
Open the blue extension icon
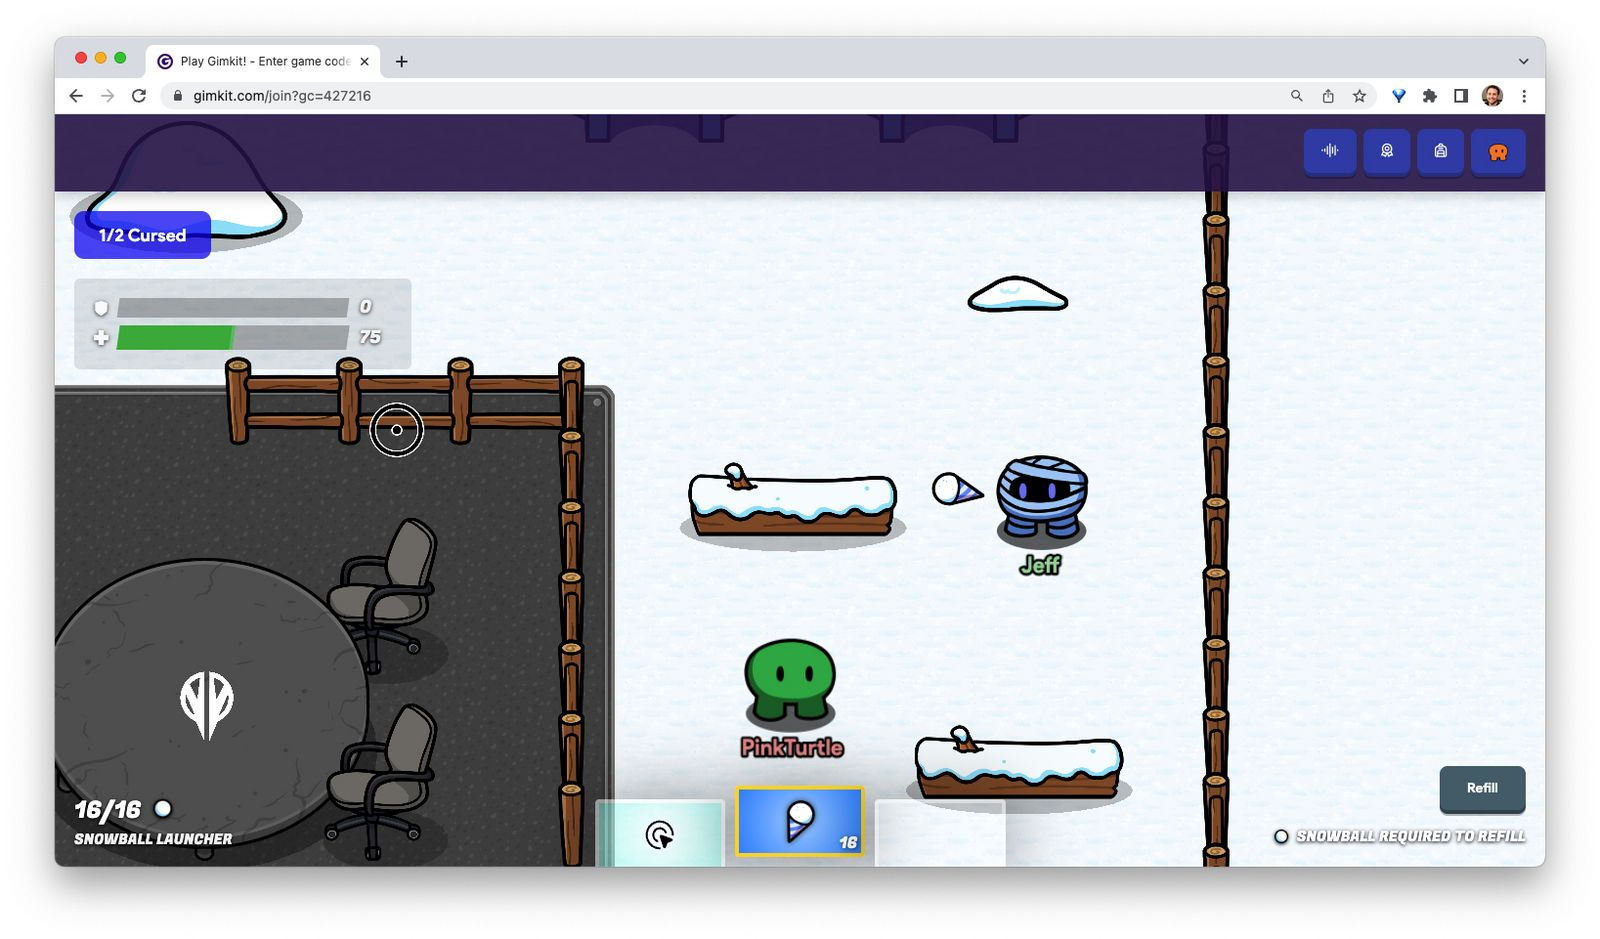[x=1399, y=96]
